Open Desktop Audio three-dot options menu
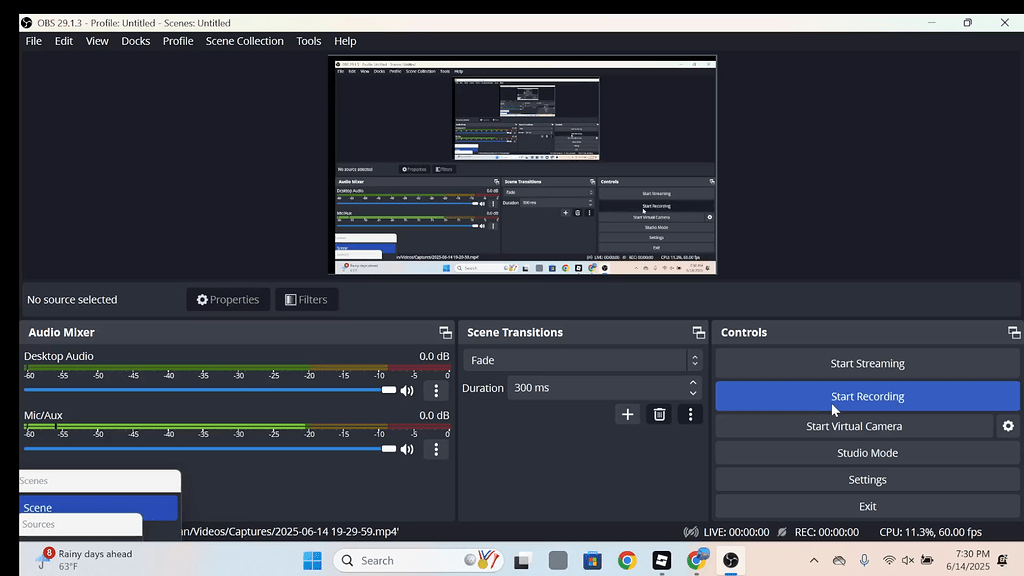Image resolution: width=1024 pixels, height=576 pixels. pos(436,391)
